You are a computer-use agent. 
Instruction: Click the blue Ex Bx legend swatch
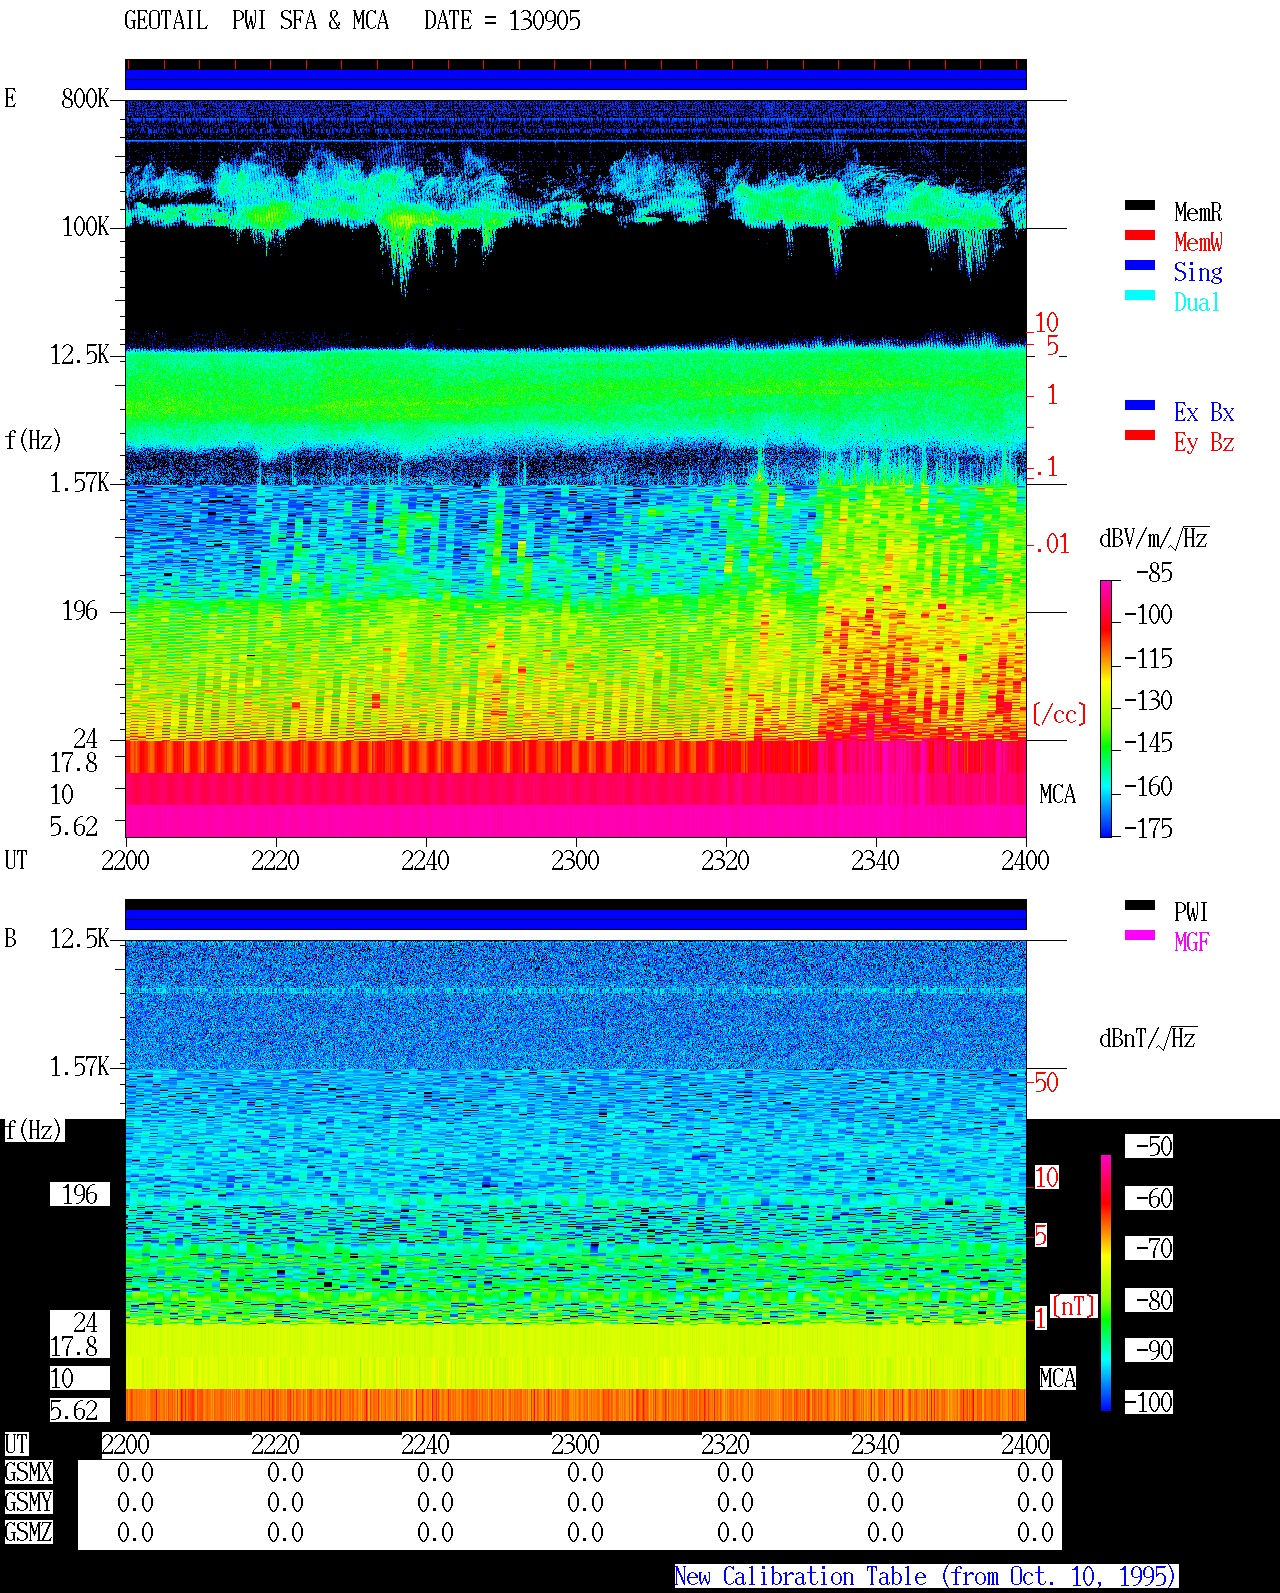[1140, 405]
